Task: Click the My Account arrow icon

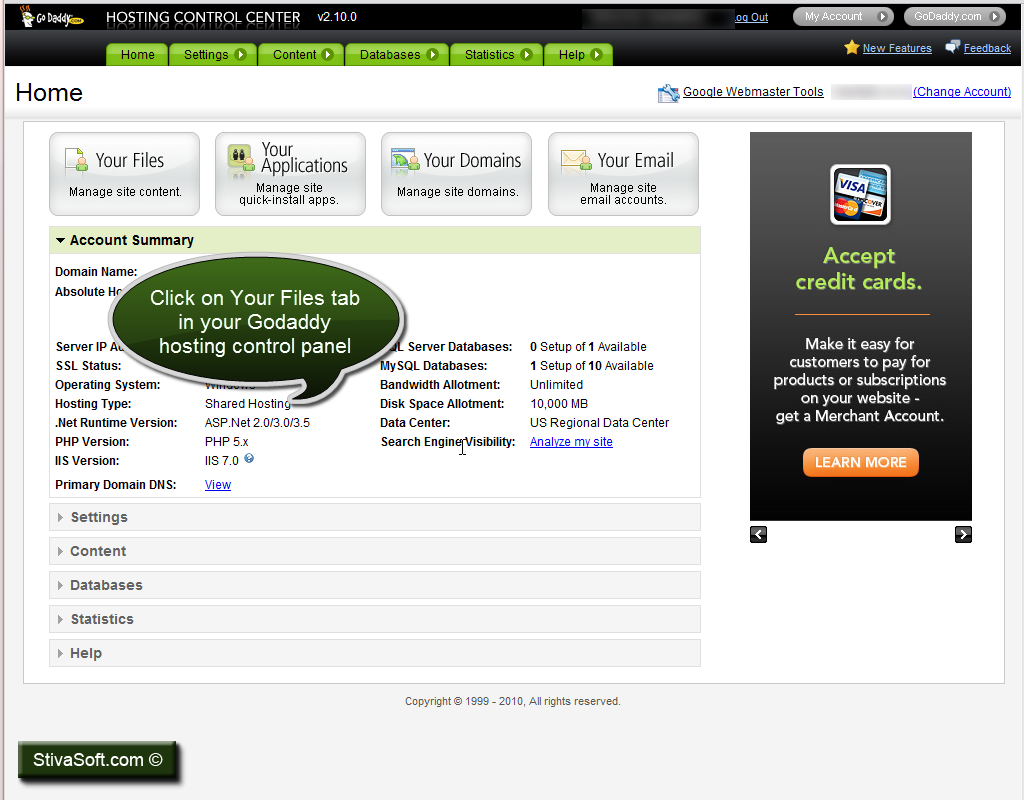Action: (882, 16)
